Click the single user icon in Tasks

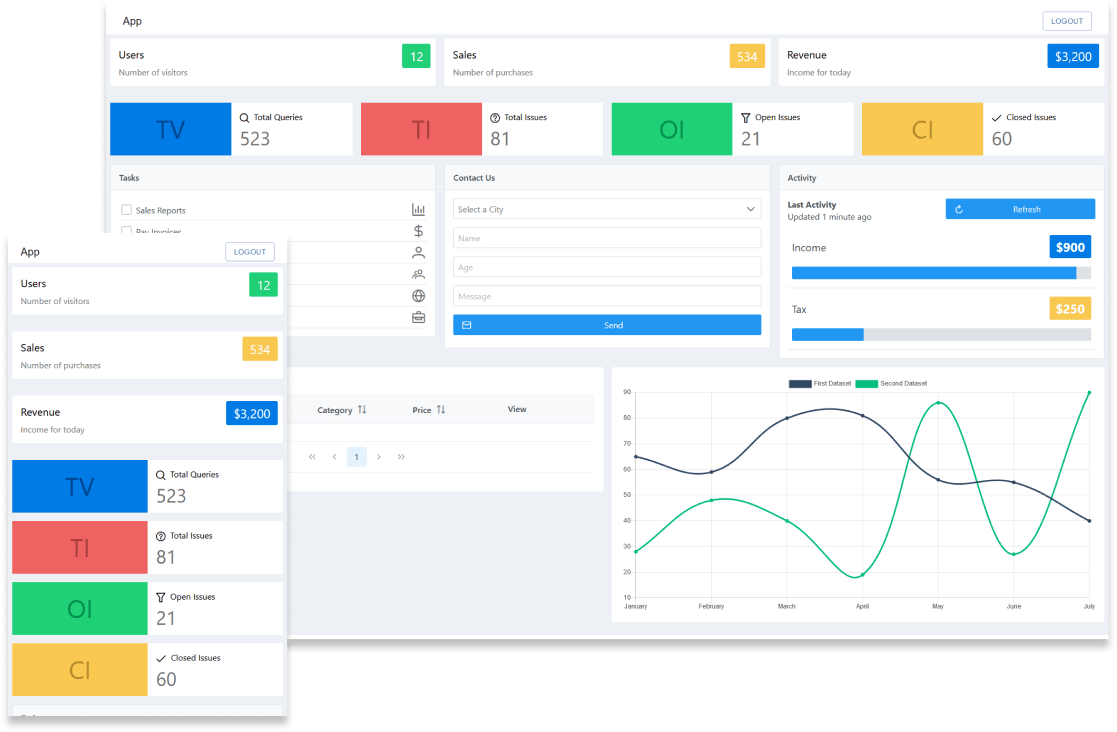[418, 252]
